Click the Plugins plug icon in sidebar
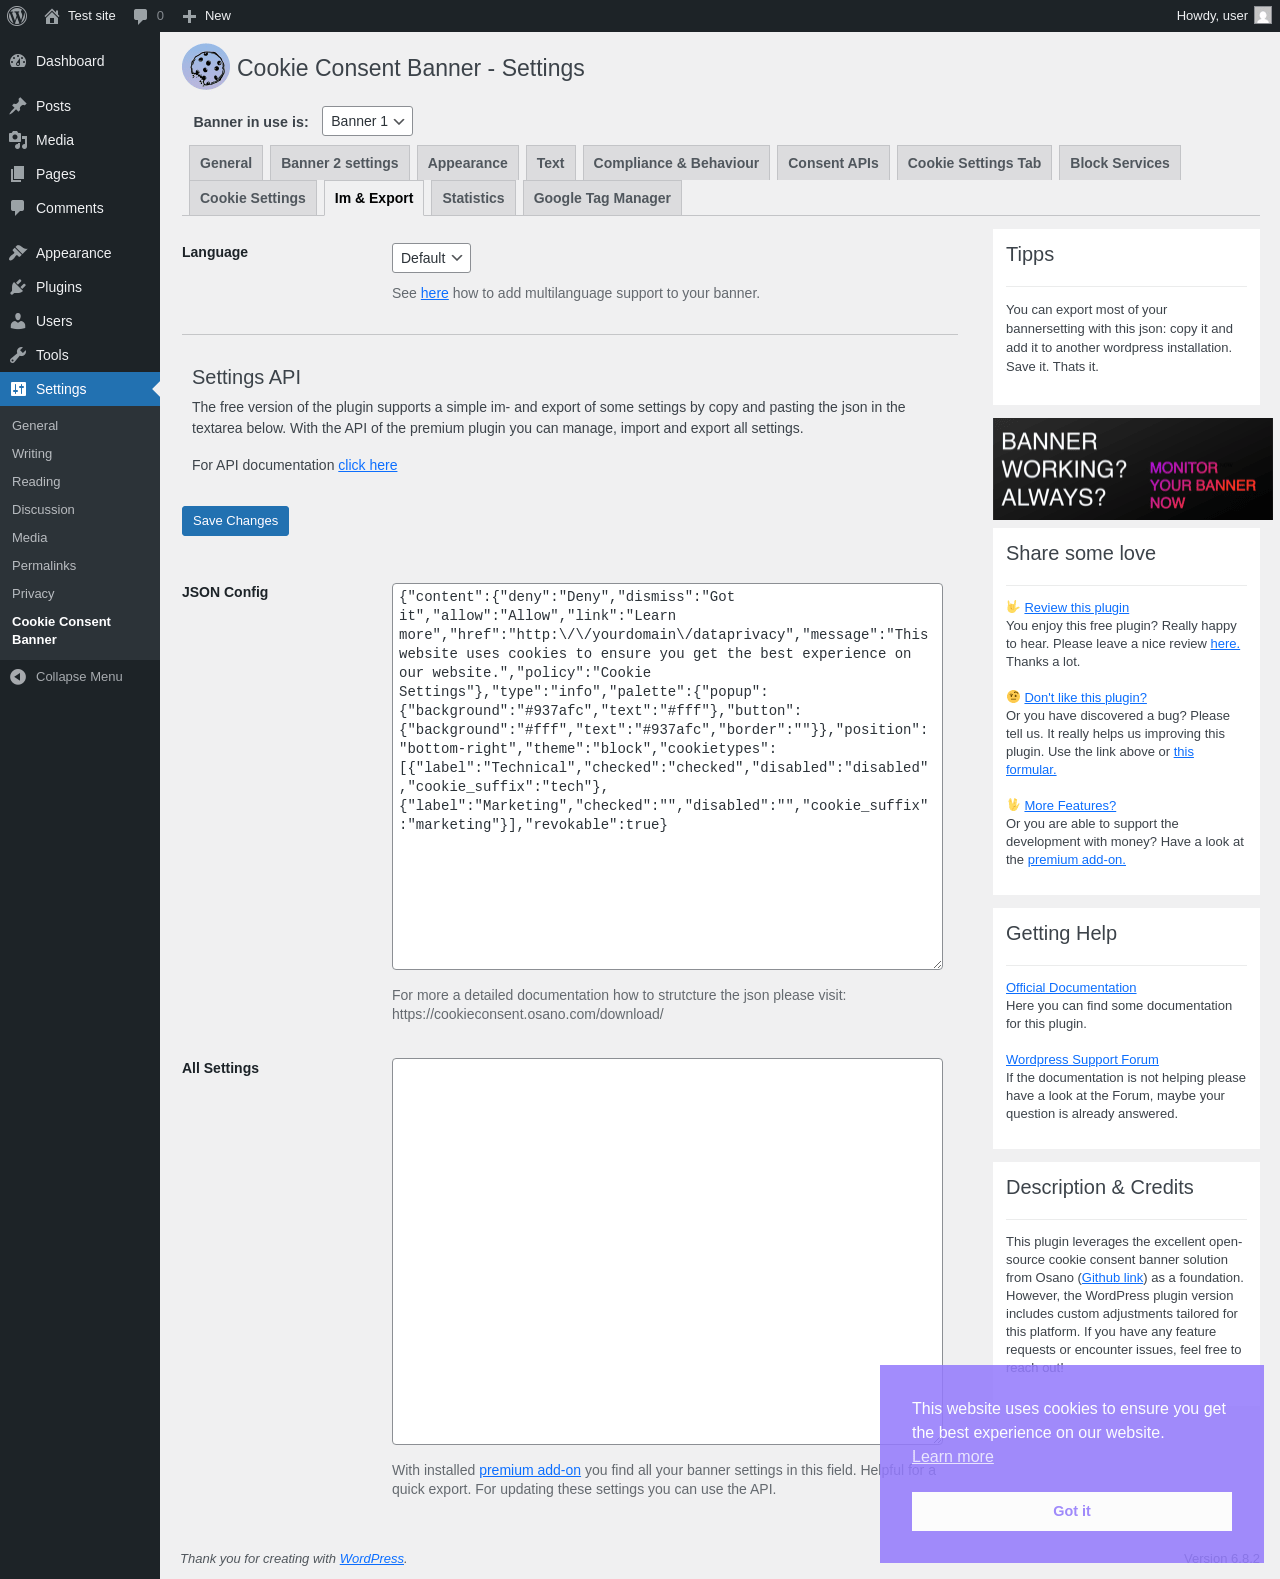Viewport: 1280px width, 1579px height. pos(18,287)
